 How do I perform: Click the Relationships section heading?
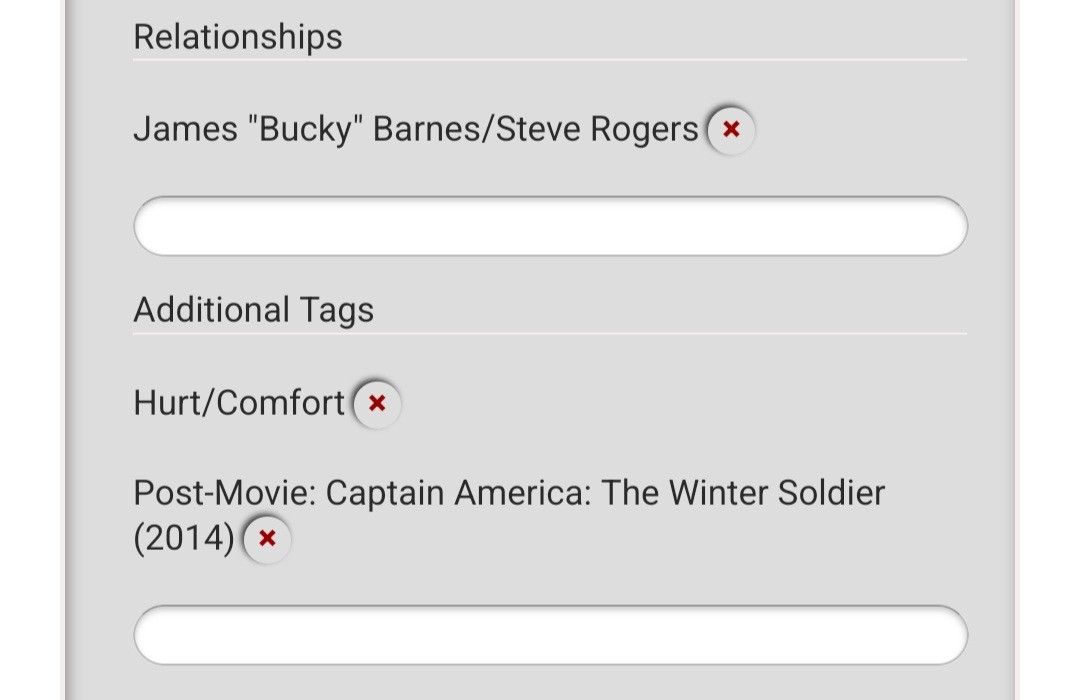238,37
